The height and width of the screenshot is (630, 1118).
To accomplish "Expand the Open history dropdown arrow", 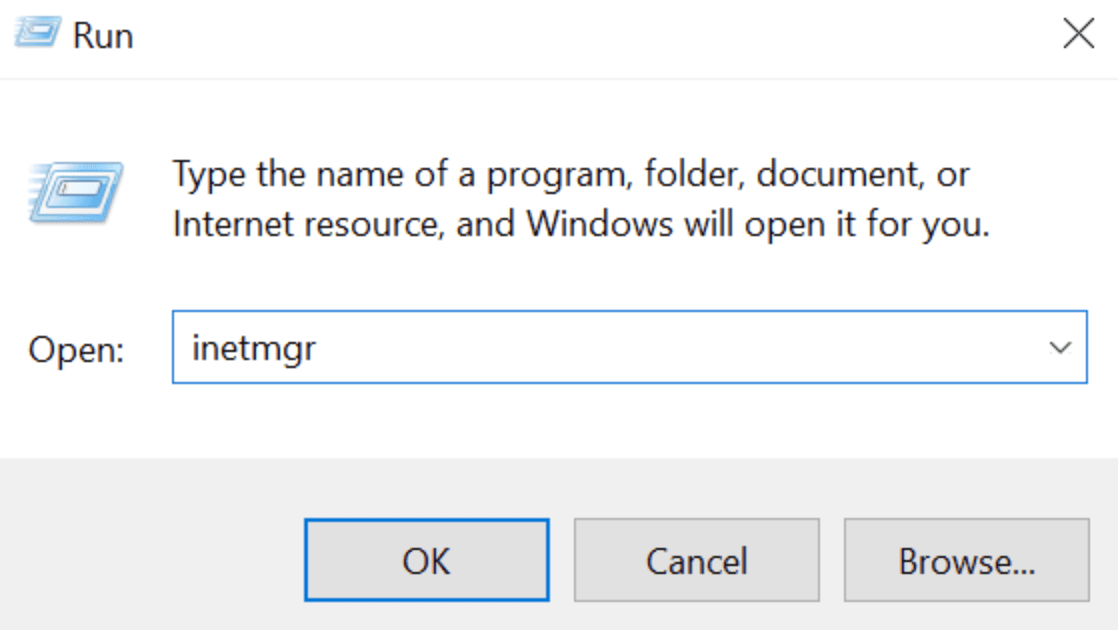I will click(x=1059, y=348).
